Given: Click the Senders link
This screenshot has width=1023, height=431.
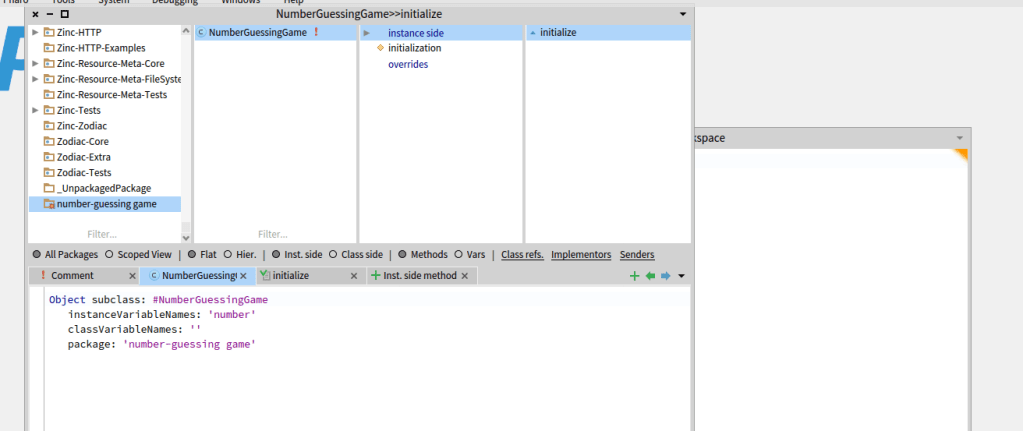Looking at the screenshot, I should 637,255.
